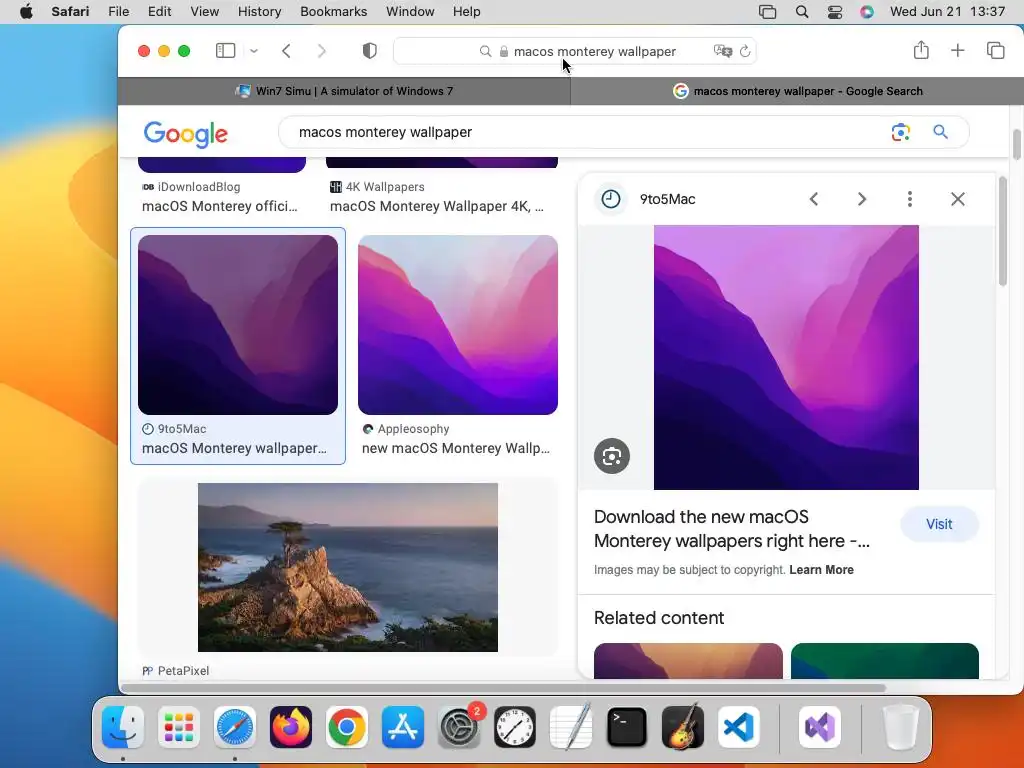Screen dimensions: 1024x768
Task: Open the Safari menu
Action: [x=70, y=12]
